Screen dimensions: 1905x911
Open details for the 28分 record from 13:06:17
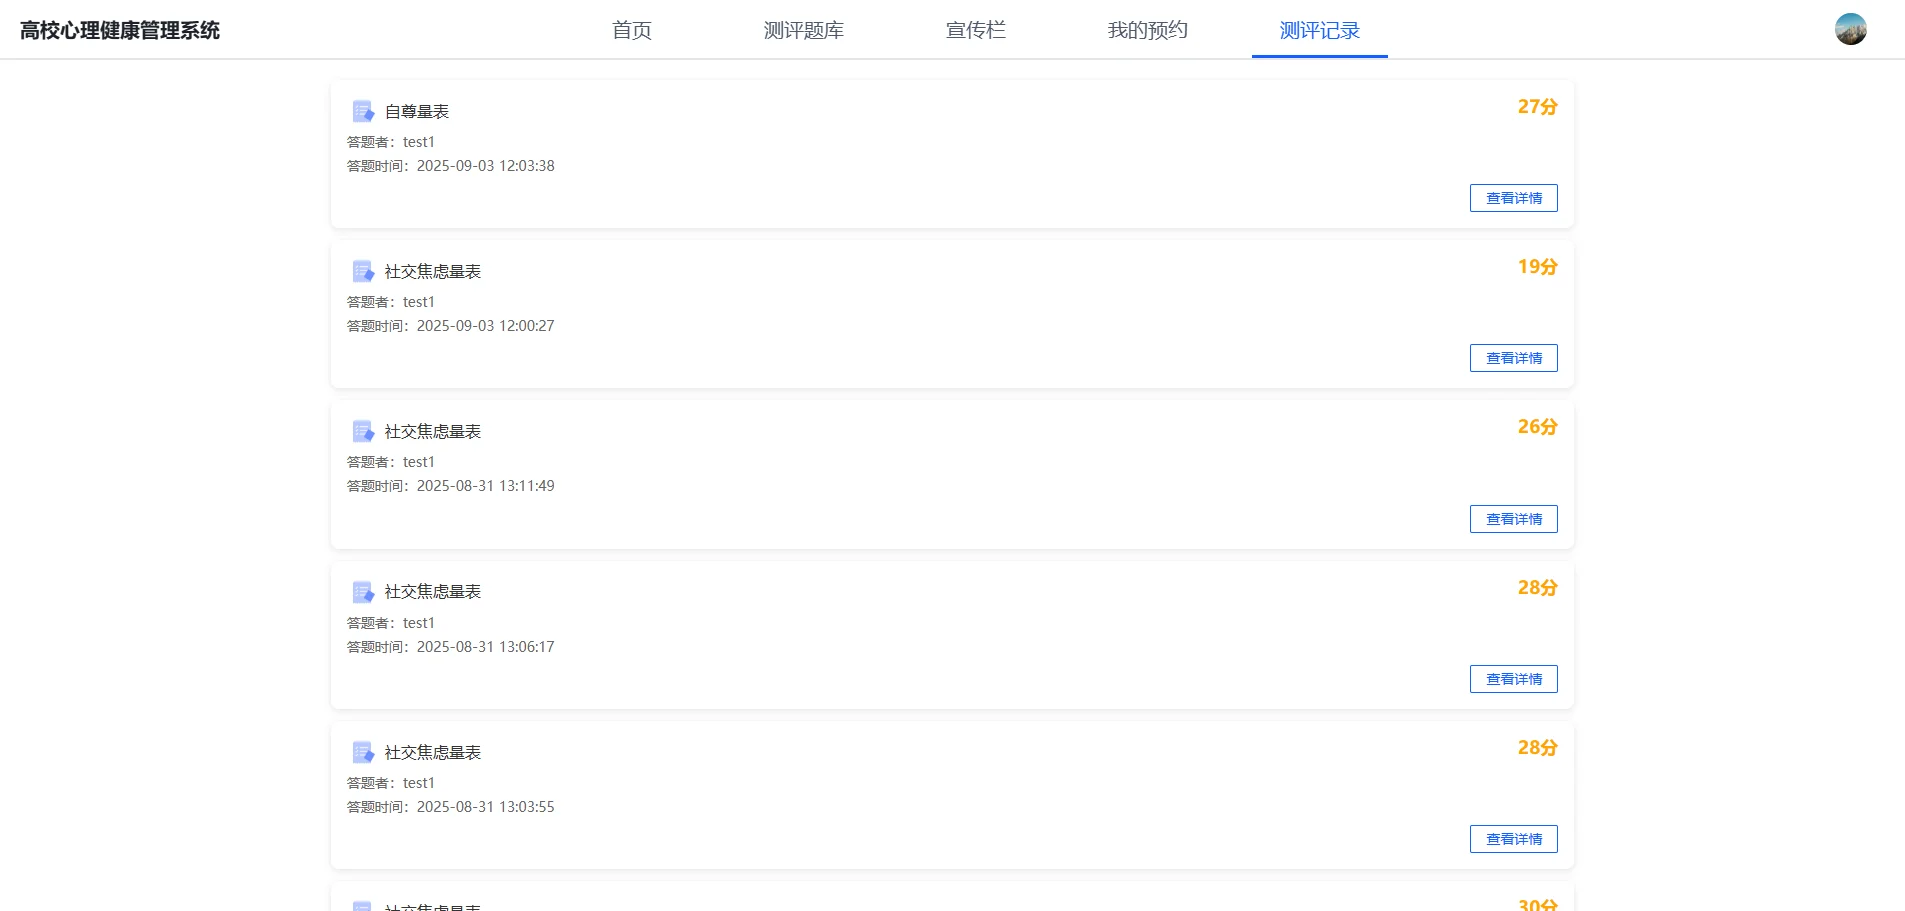pos(1513,678)
